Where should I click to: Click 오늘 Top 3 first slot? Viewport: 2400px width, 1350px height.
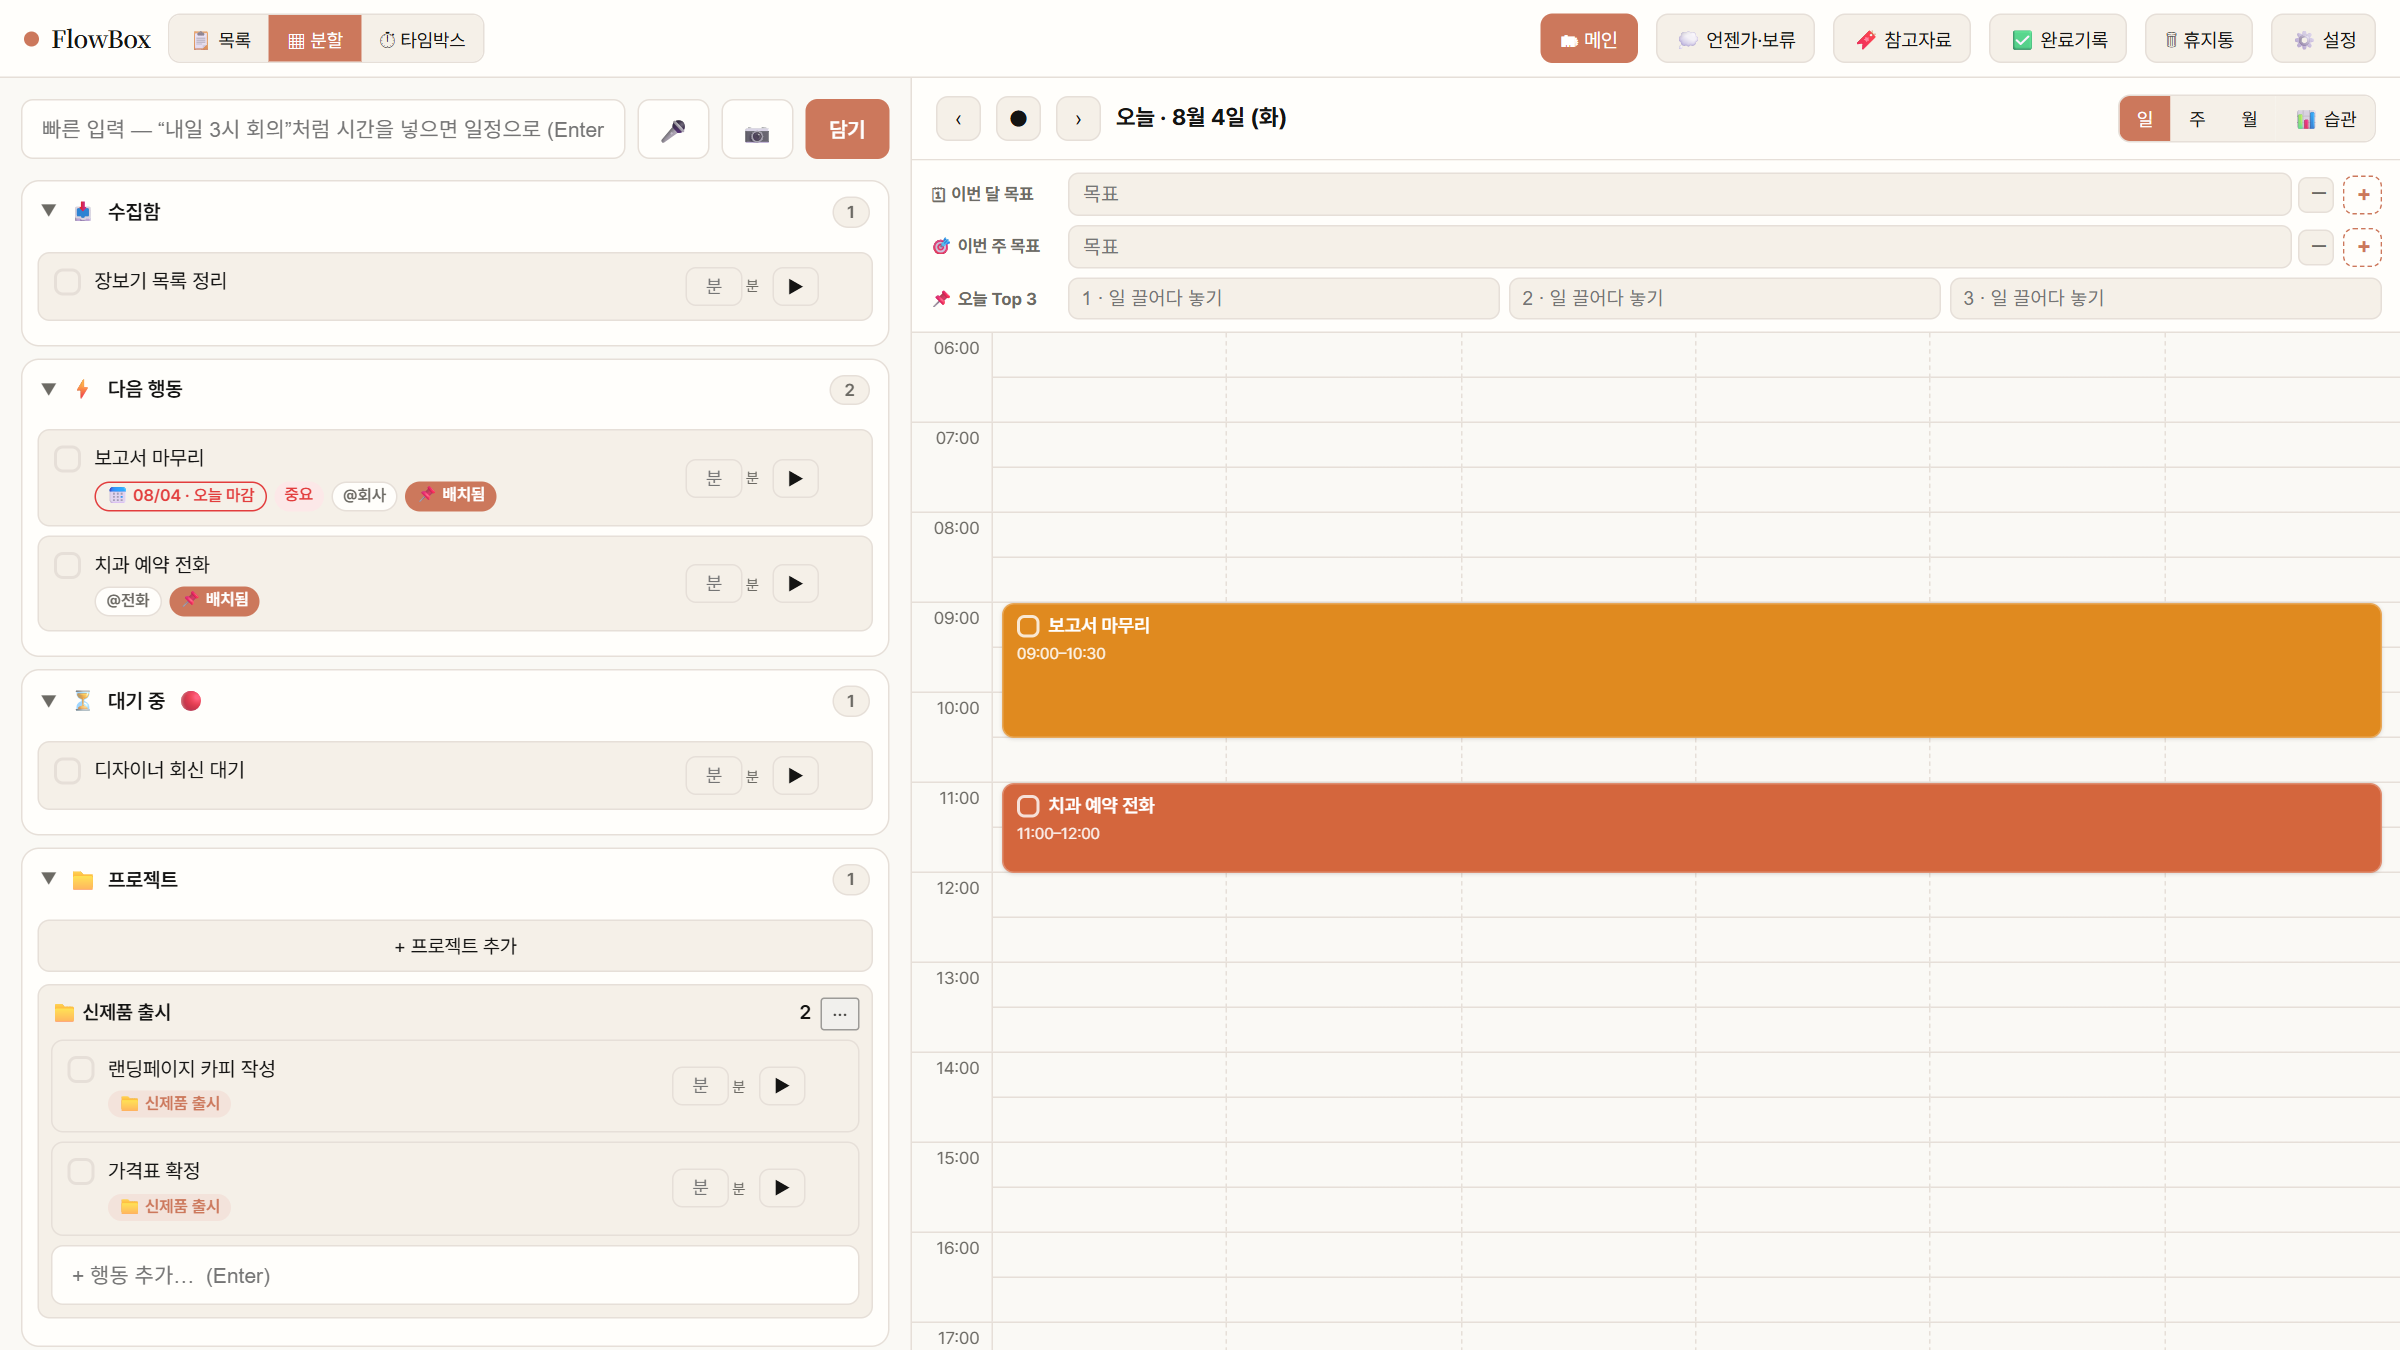coord(1284,298)
